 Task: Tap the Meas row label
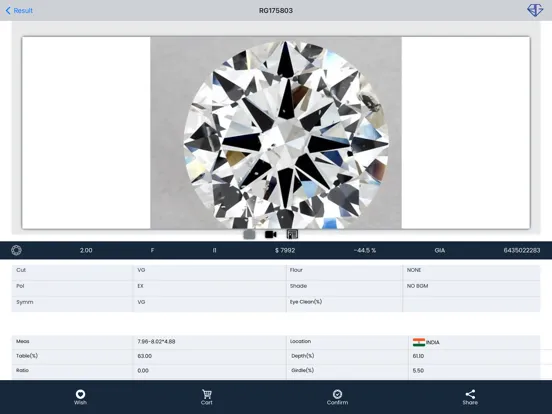[x=23, y=341]
